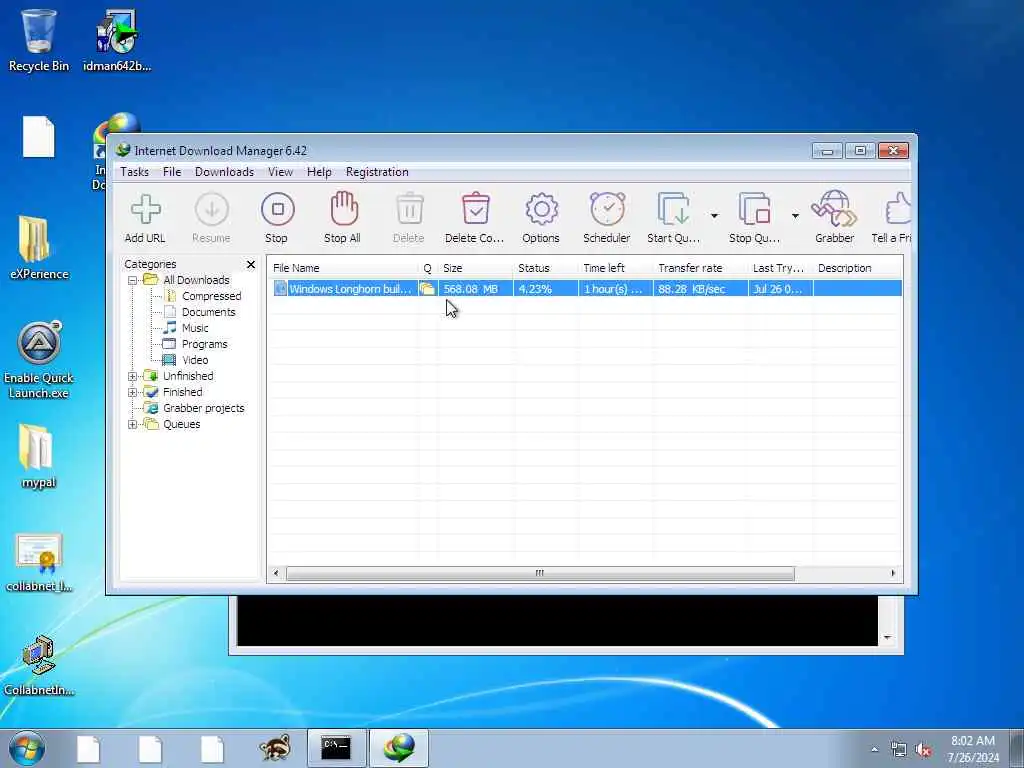Stop the selected download with Stop icon
The width and height of the screenshot is (1024, 768).
[x=278, y=210]
